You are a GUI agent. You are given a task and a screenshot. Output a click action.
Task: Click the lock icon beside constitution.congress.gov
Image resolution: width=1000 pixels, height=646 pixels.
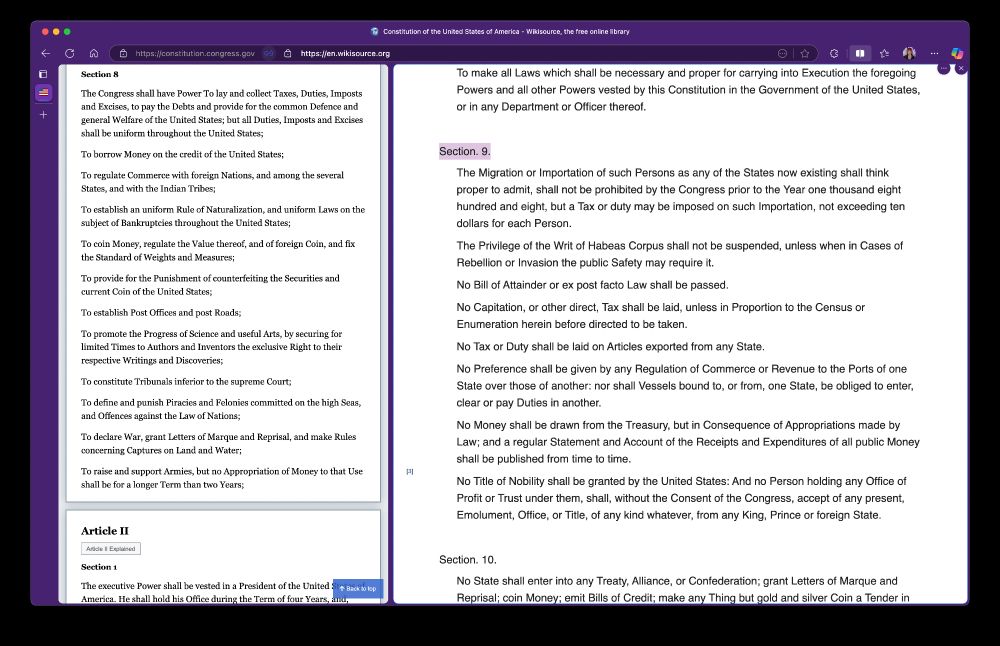124,54
